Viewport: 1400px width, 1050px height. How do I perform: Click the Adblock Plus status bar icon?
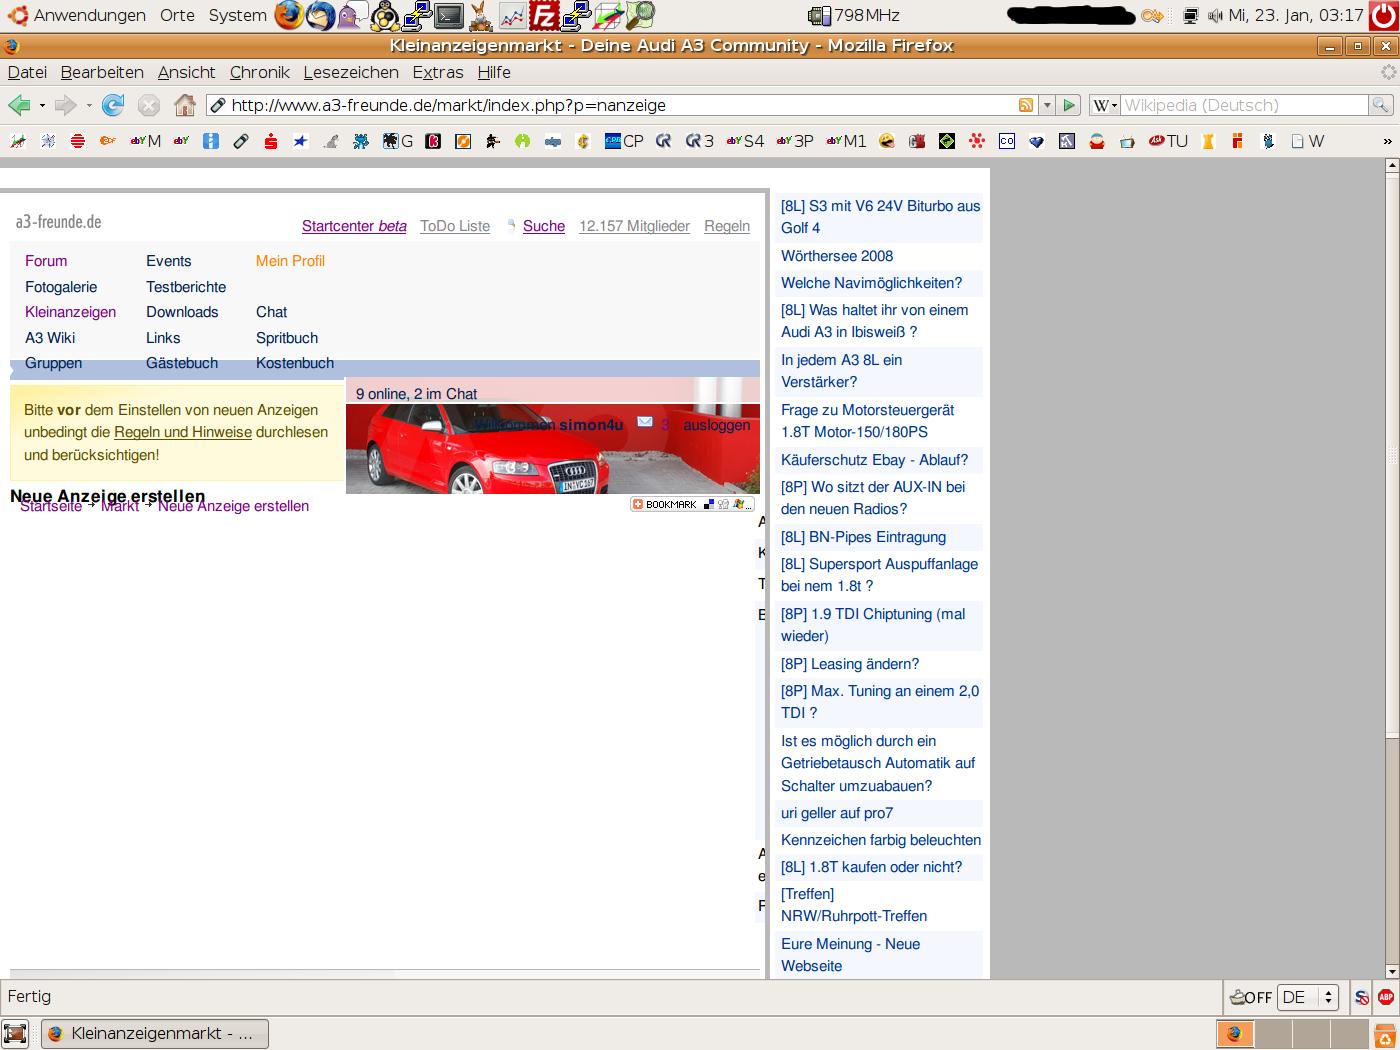(x=1386, y=997)
